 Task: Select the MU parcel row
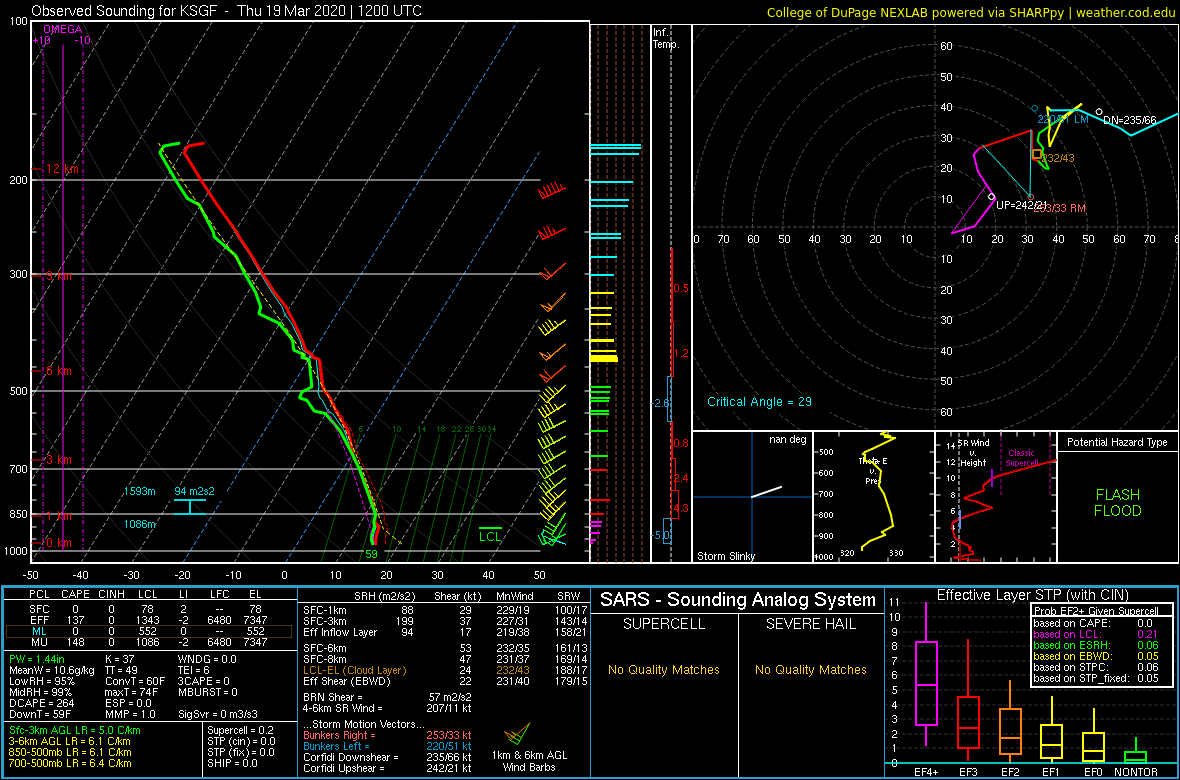point(151,641)
